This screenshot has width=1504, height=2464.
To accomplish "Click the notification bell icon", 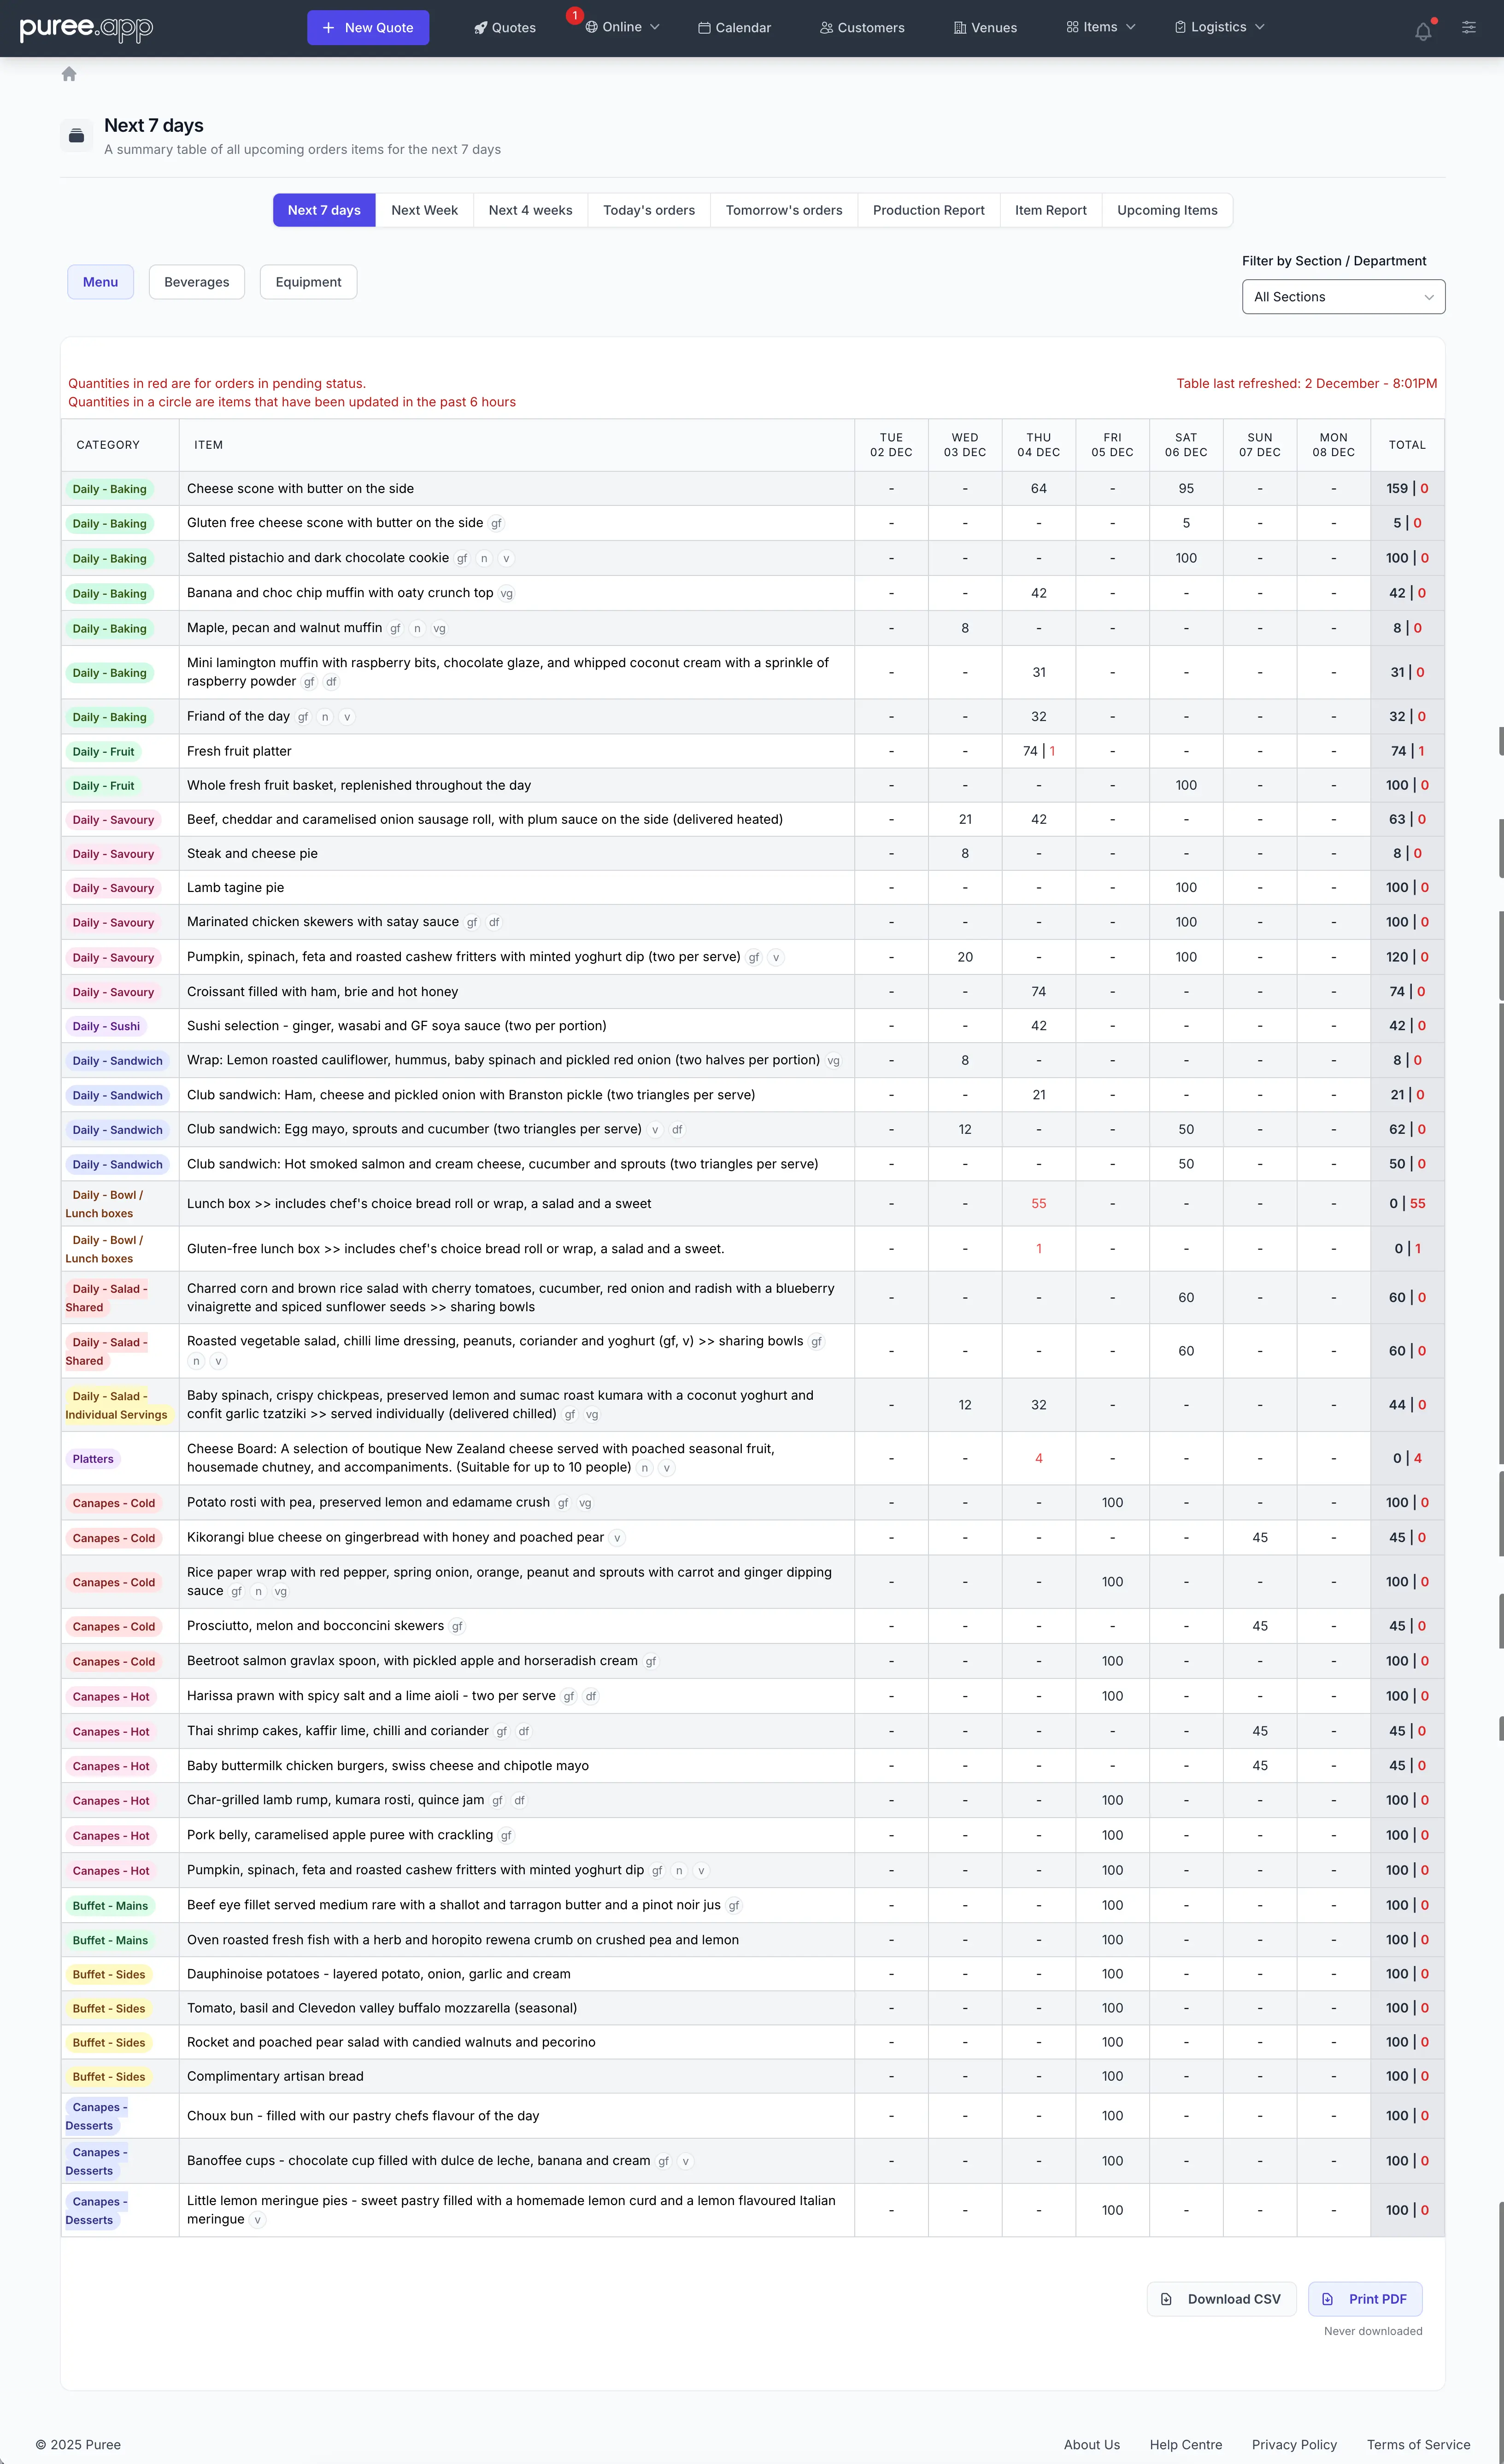I will tap(1423, 28).
